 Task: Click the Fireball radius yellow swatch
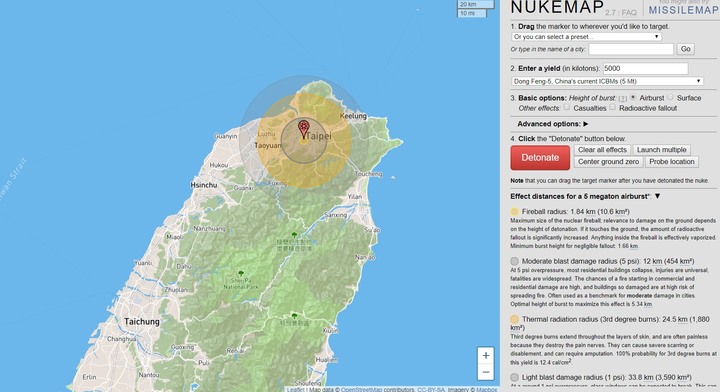[514, 212]
